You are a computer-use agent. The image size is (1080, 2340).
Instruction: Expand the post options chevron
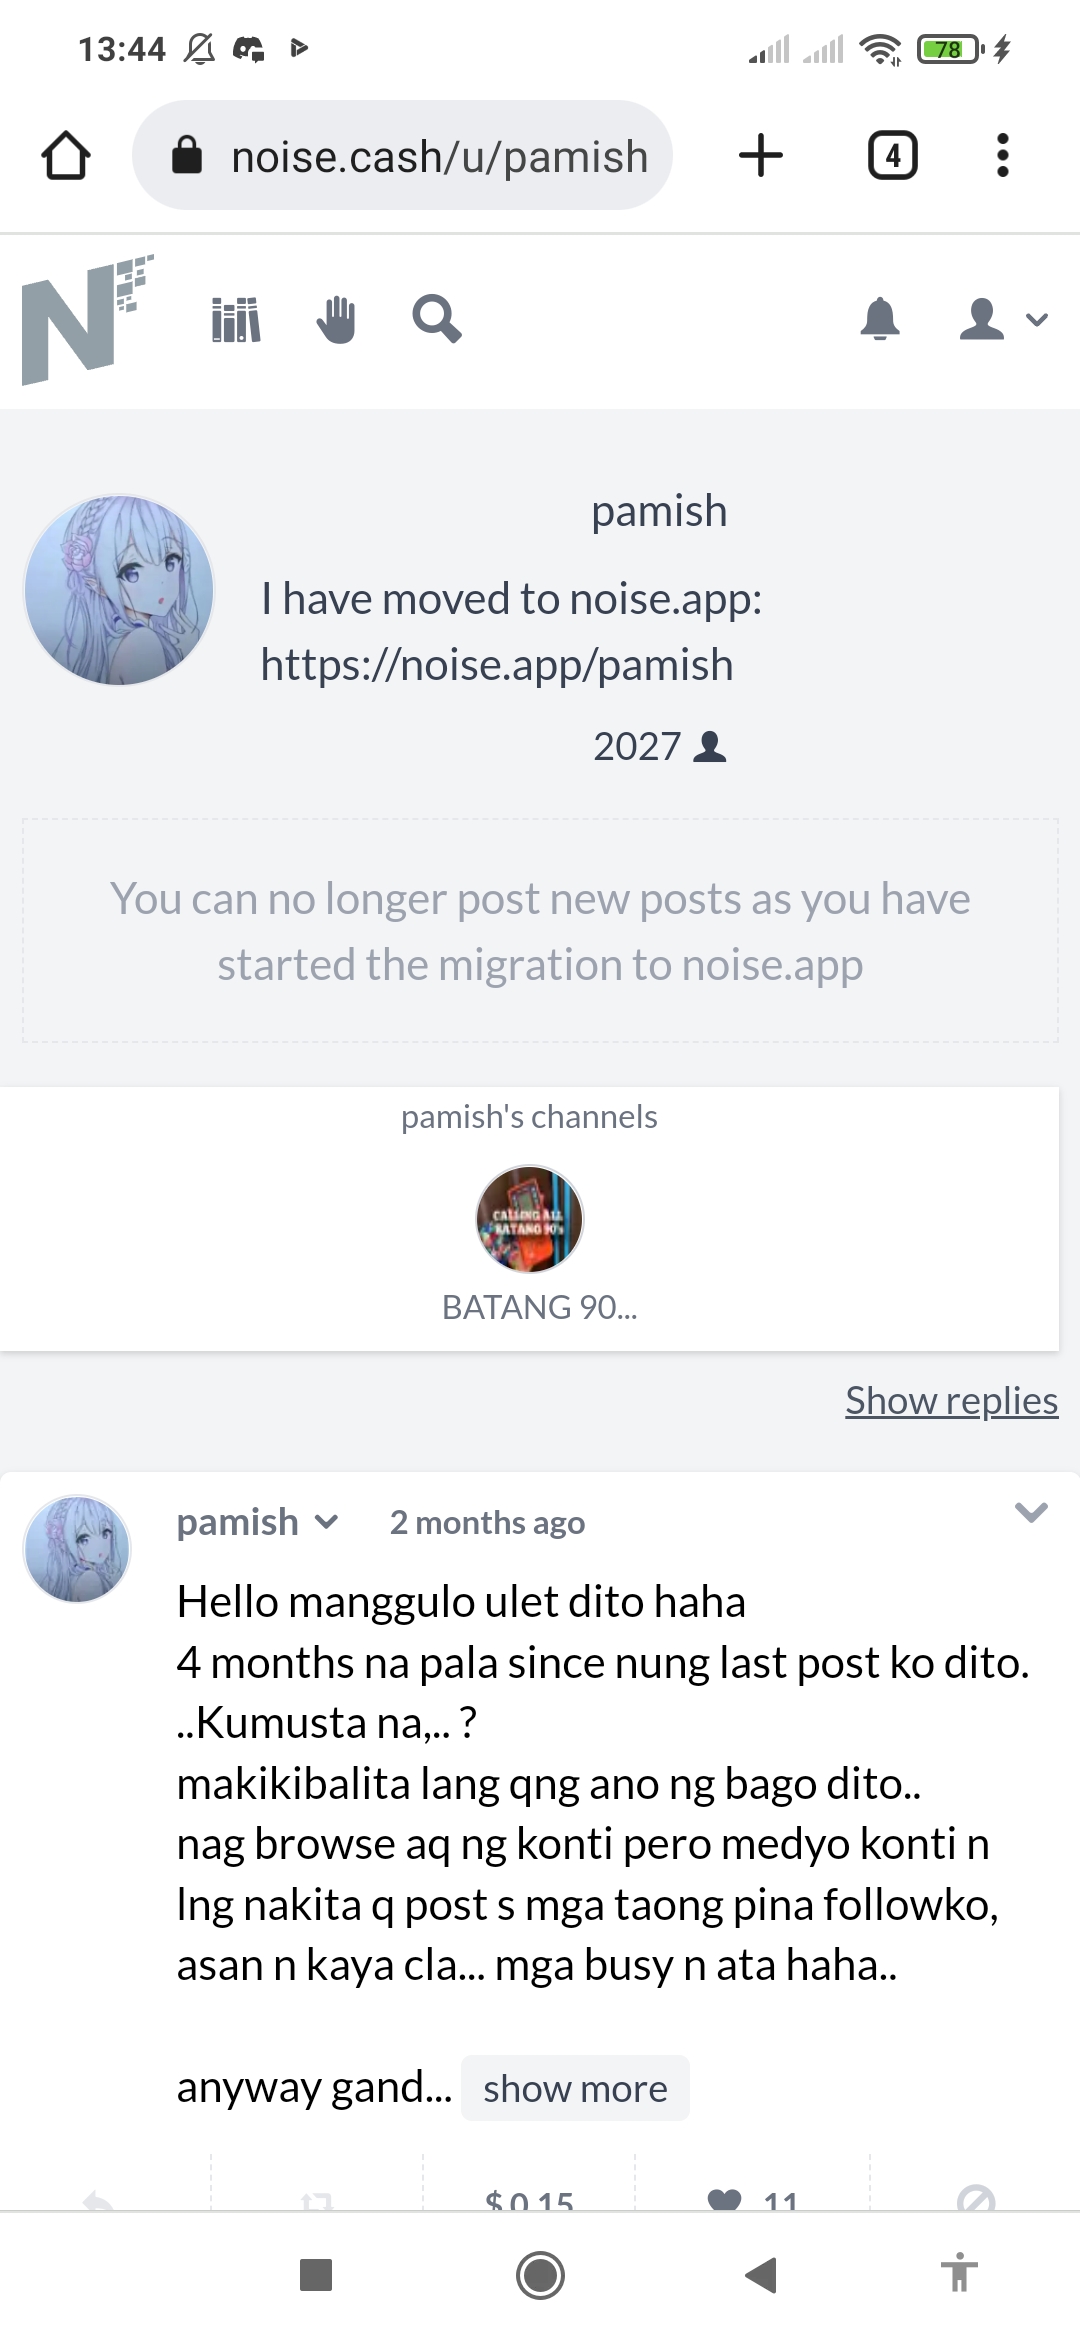1031,1512
